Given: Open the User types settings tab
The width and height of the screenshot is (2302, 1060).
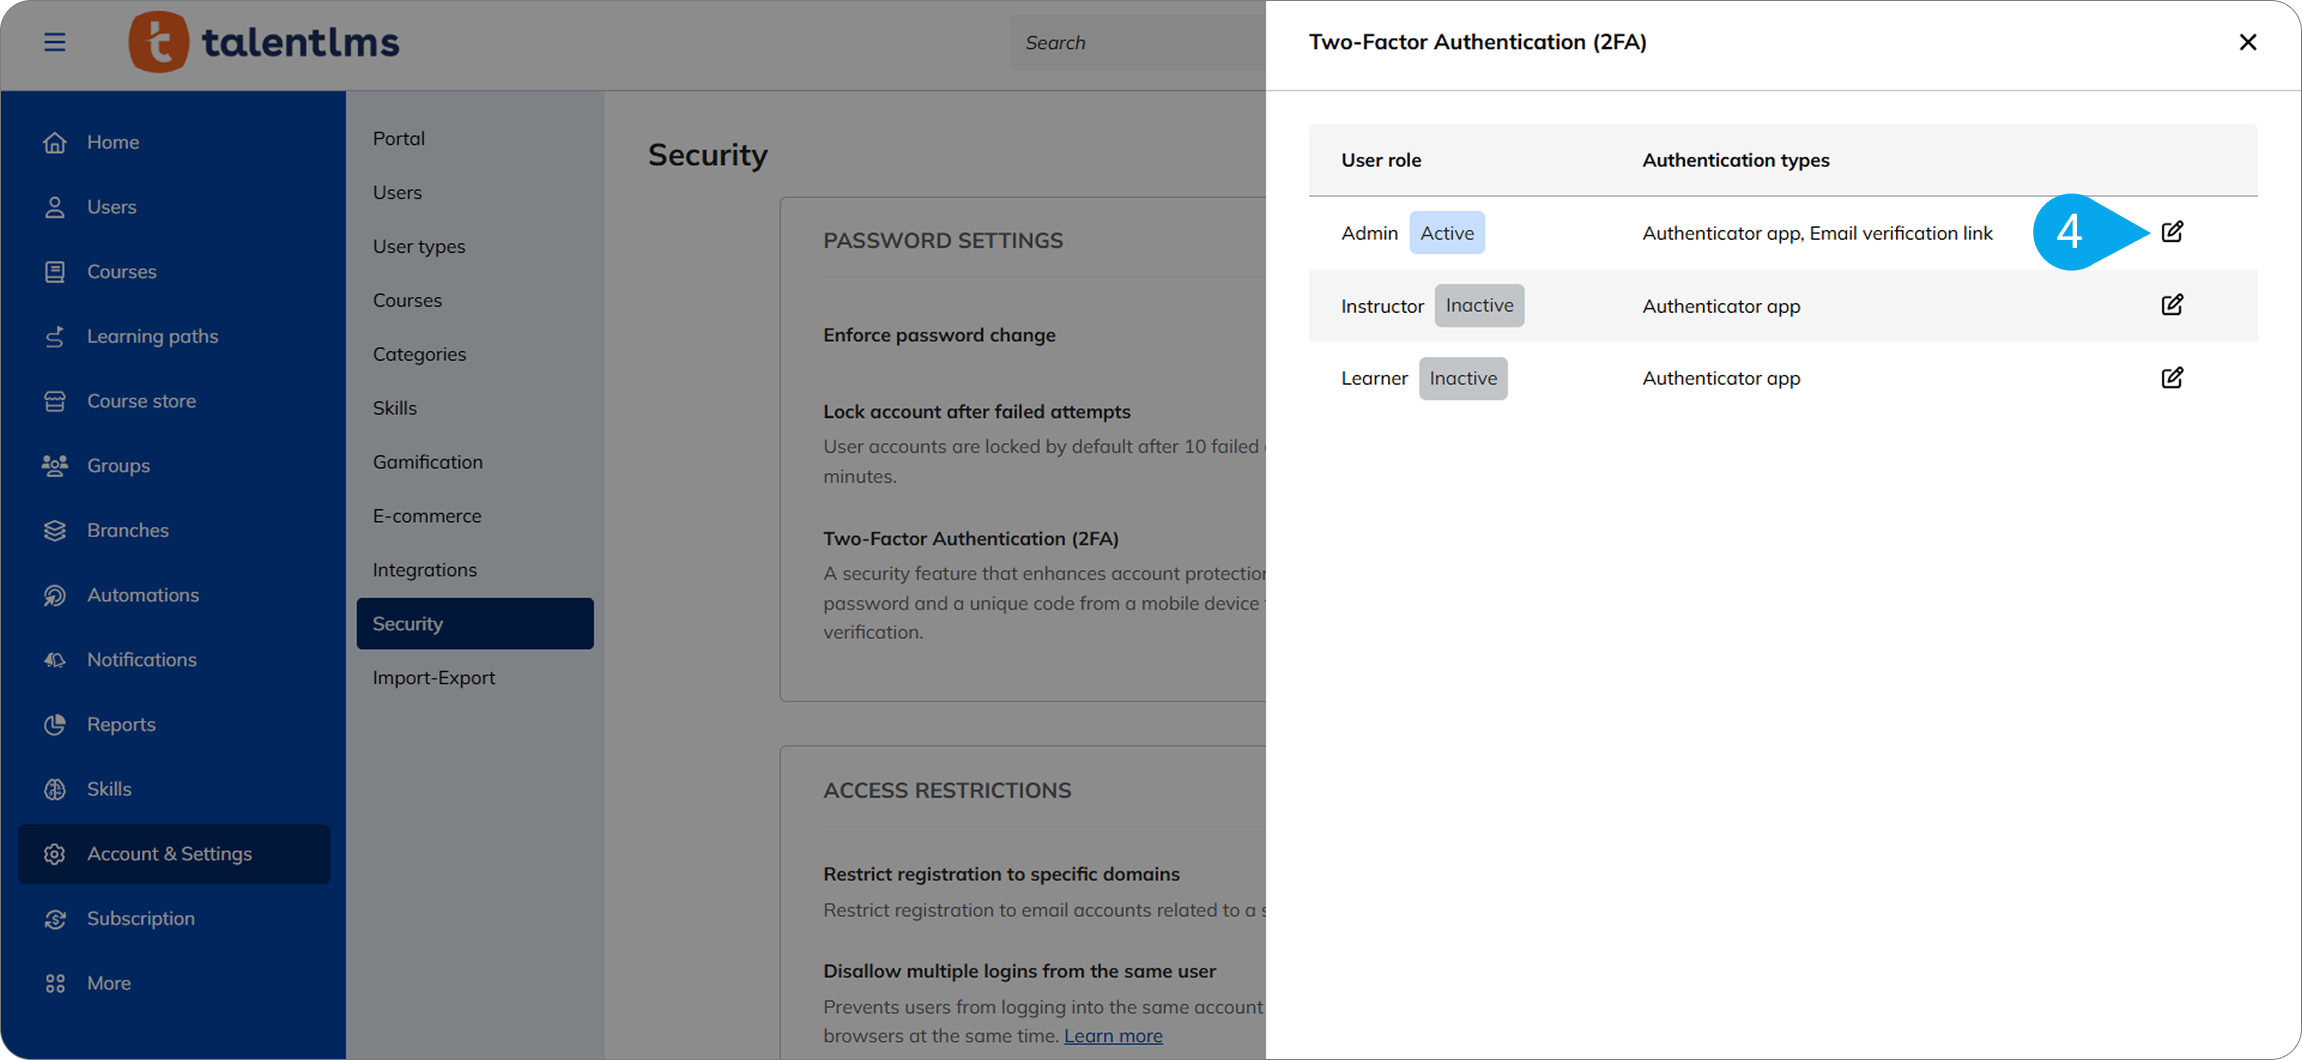Looking at the screenshot, I should click(x=418, y=246).
